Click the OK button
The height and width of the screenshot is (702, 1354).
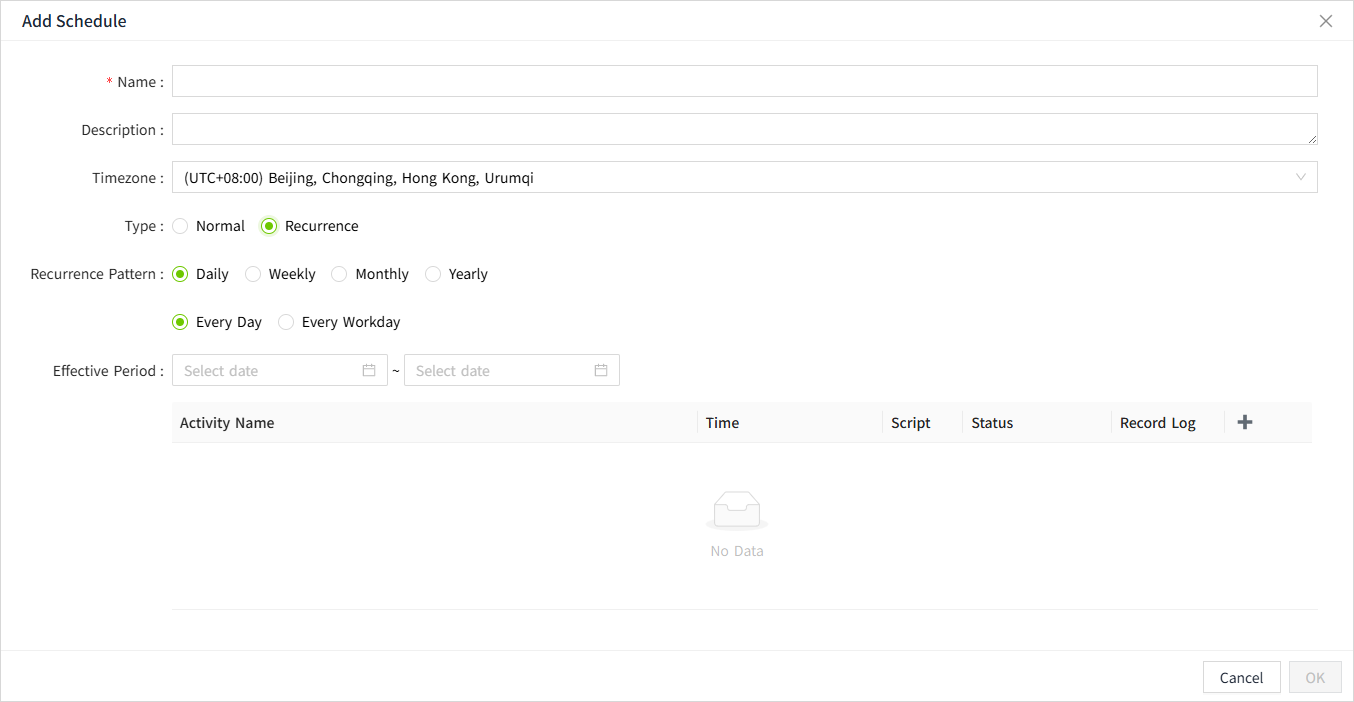pos(1315,677)
